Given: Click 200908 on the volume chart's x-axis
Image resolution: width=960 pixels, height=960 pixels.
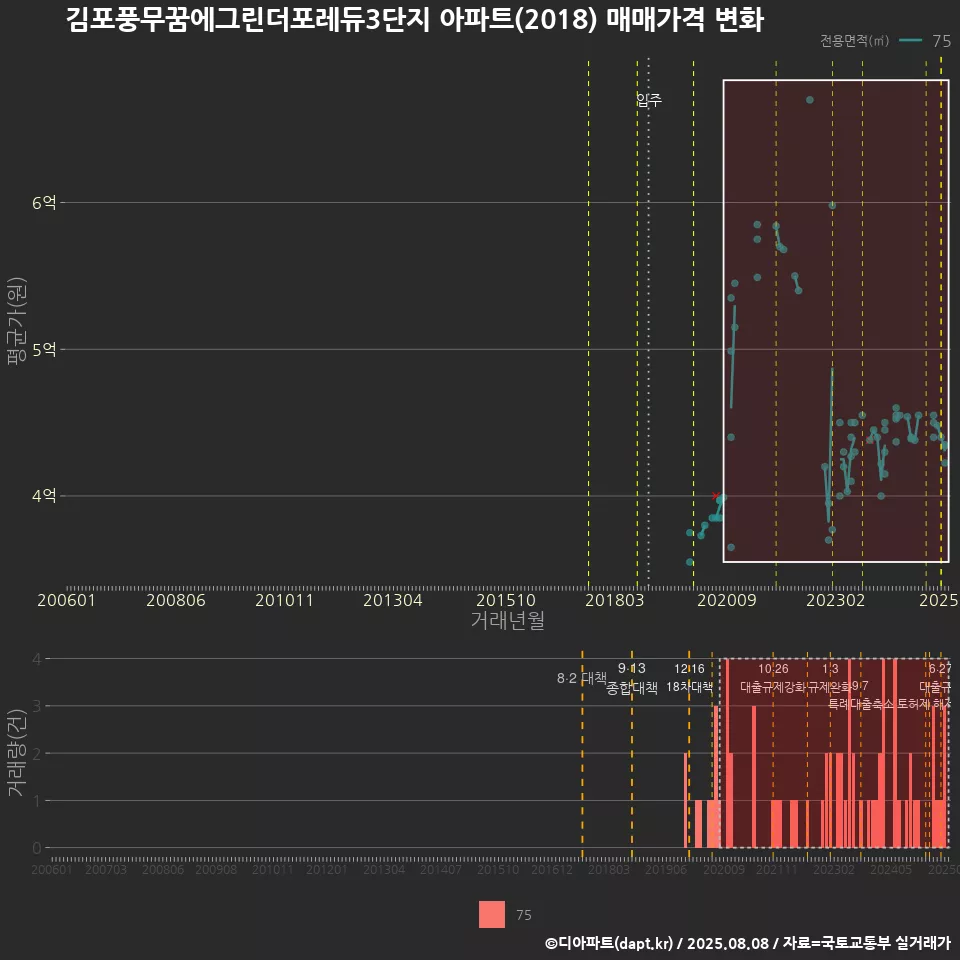Looking at the screenshot, I should click(x=216, y=869).
